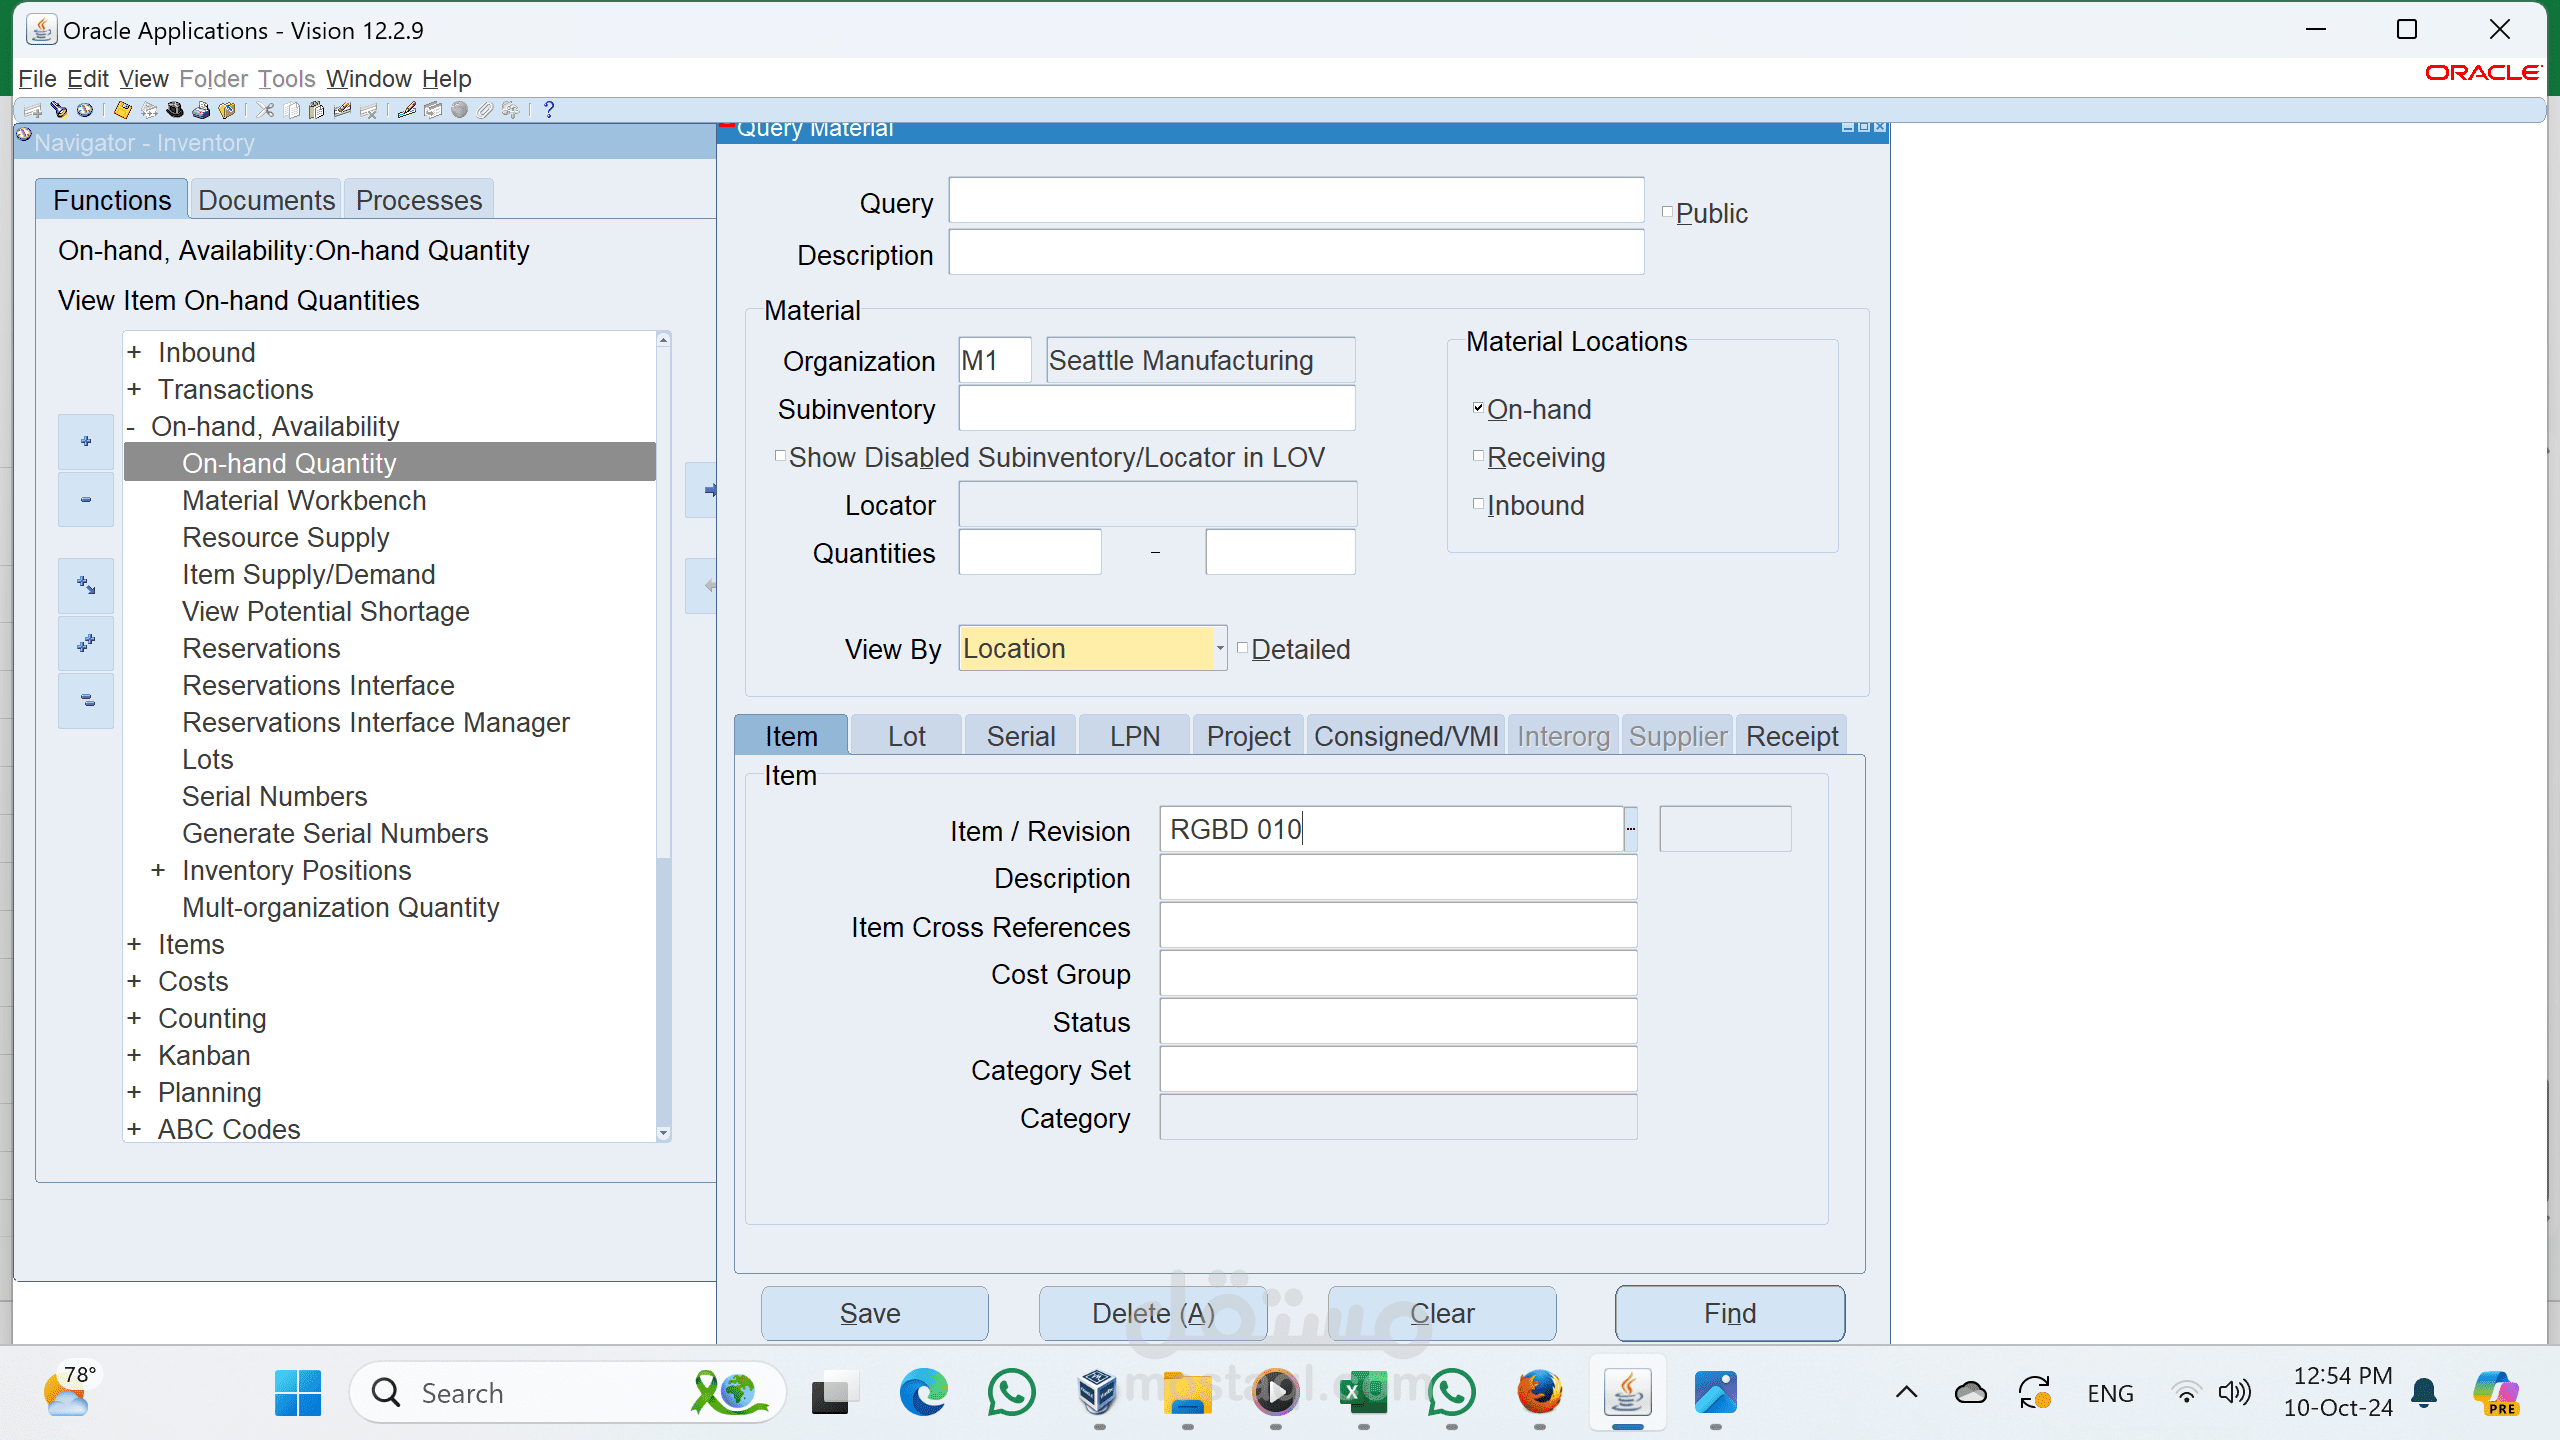Click the top hat Switch Responsibility icon

click(x=175, y=110)
